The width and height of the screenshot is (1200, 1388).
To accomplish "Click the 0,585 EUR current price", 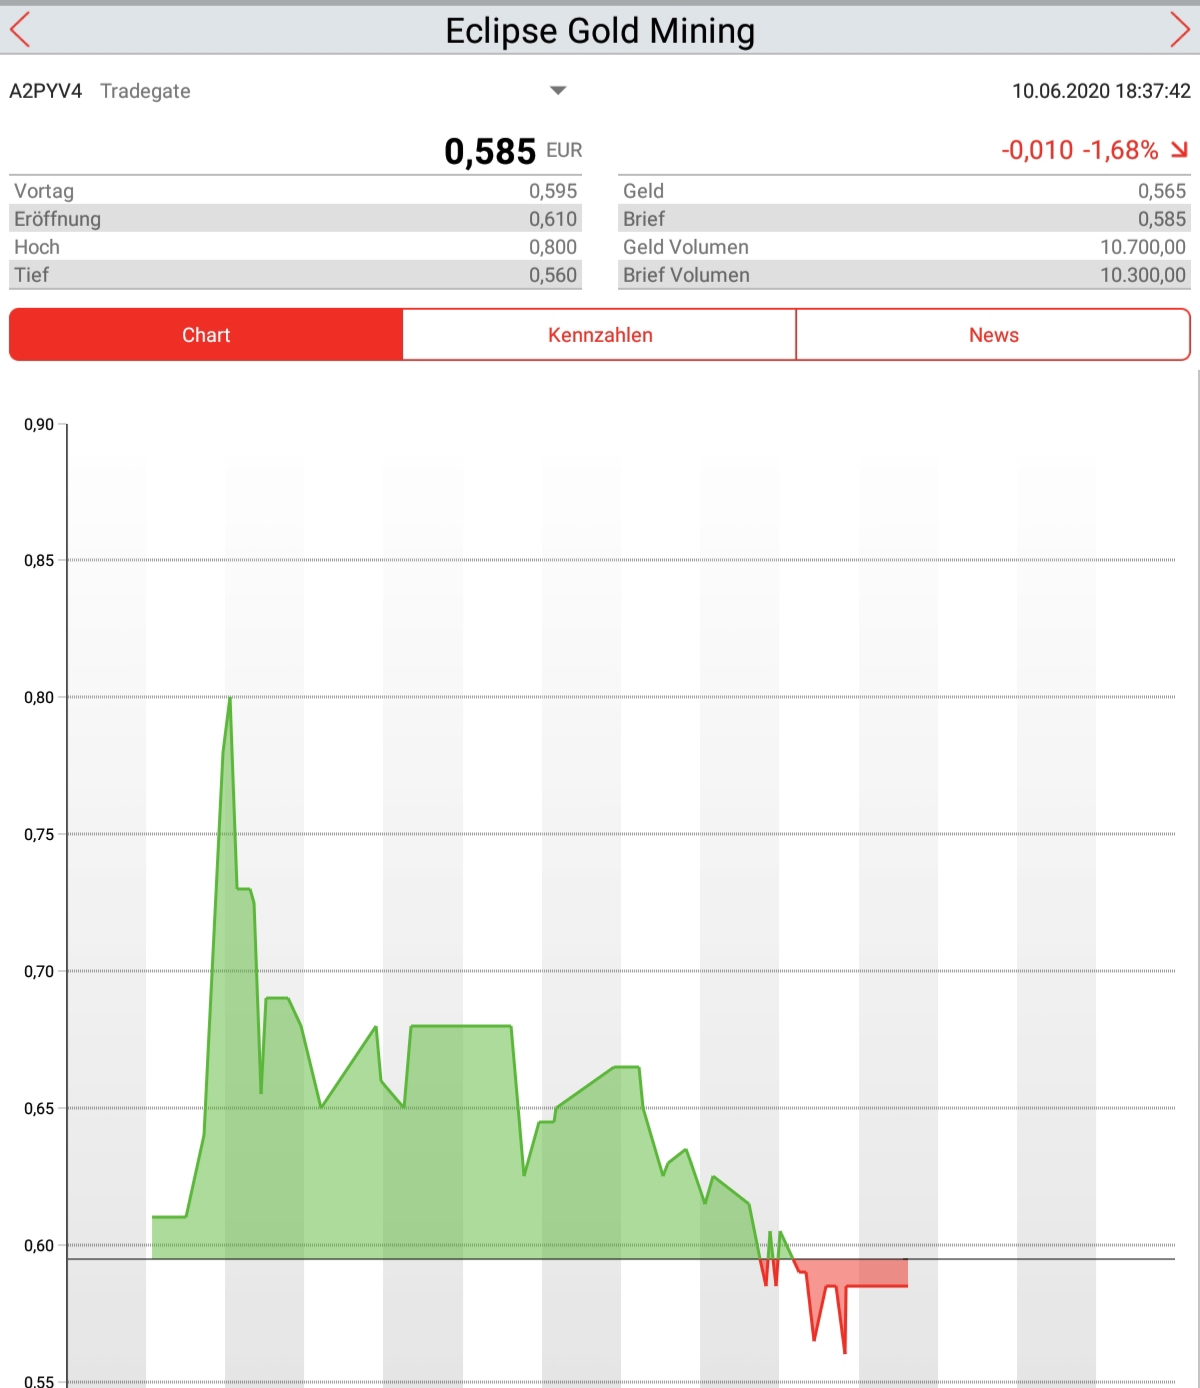I will pos(513,151).
